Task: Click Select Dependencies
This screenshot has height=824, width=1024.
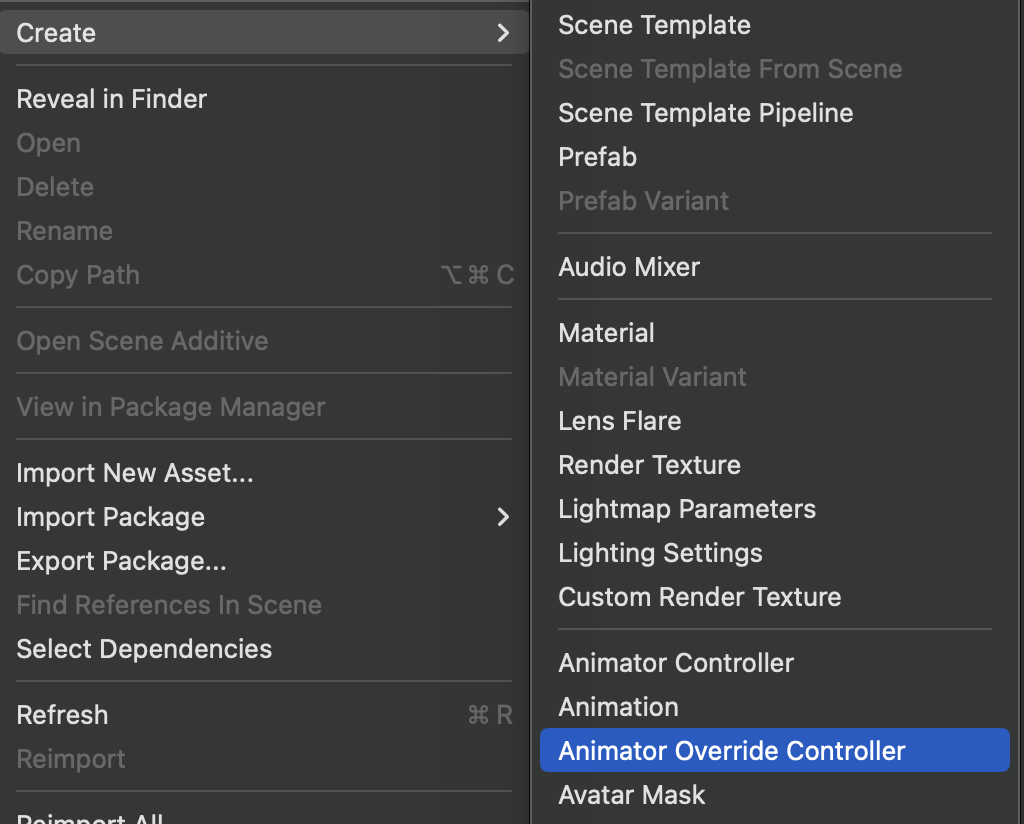Action: click(x=144, y=649)
